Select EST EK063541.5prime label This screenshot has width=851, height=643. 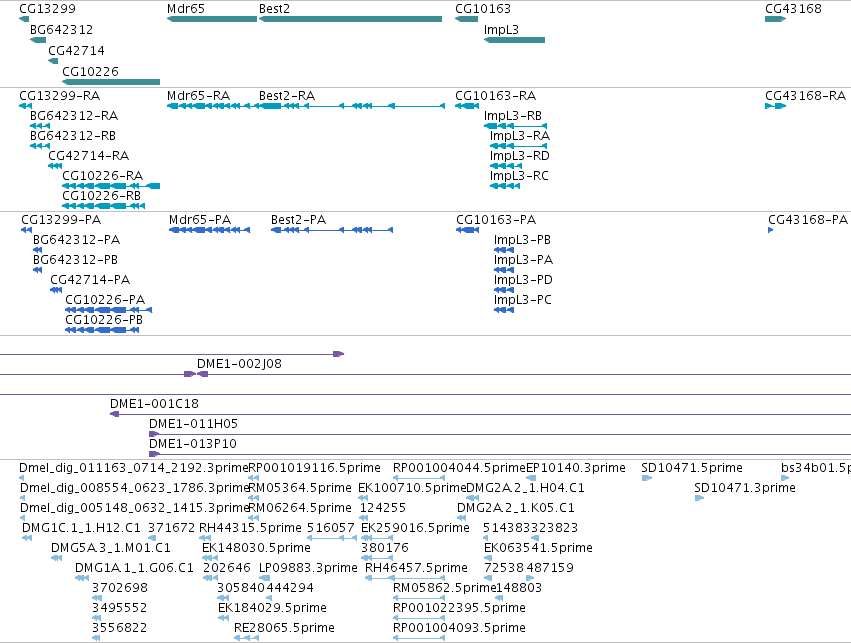tap(538, 547)
